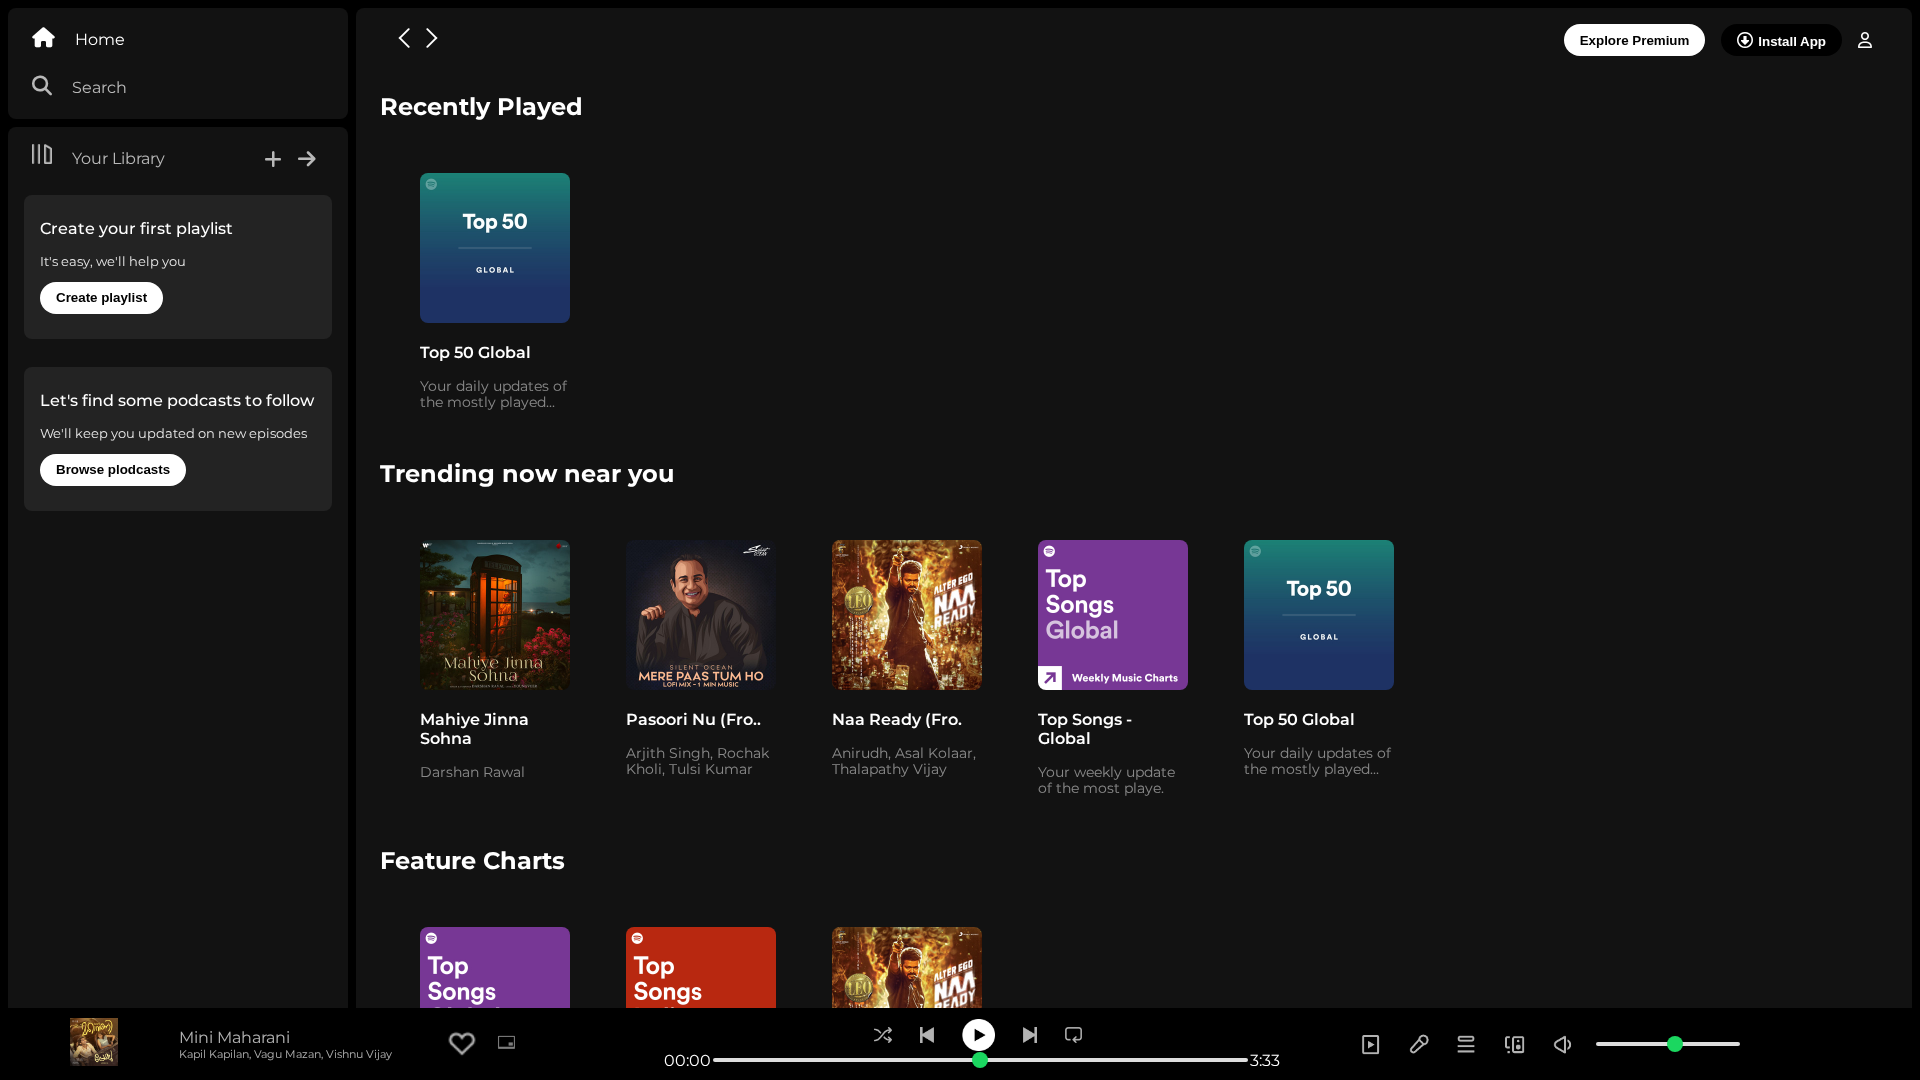Open picture-in-picture mini player icon
Viewport: 1920px width, 1080px height.
tap(507, 1042)
